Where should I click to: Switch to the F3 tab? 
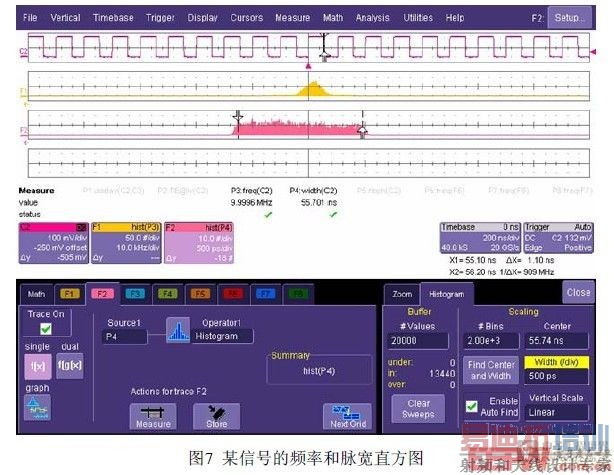135,294
